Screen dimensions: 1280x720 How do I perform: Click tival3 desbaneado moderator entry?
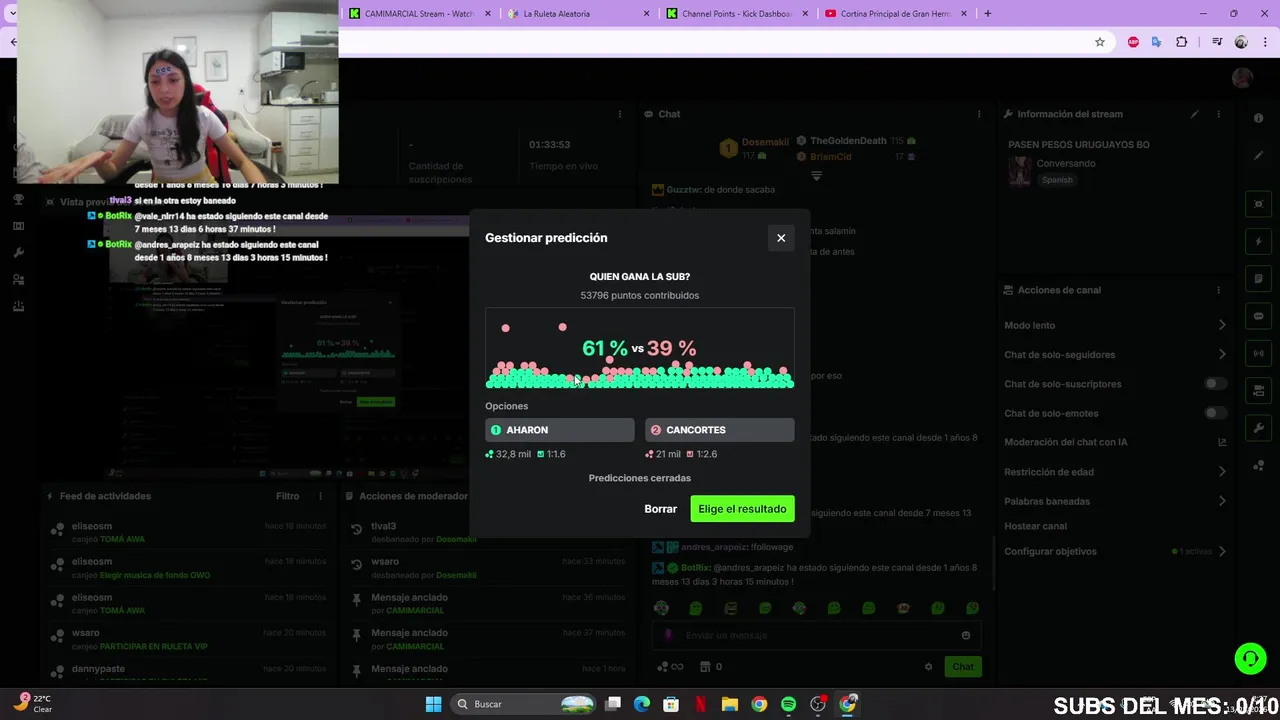pyautogui.click(x=487, y=532)
